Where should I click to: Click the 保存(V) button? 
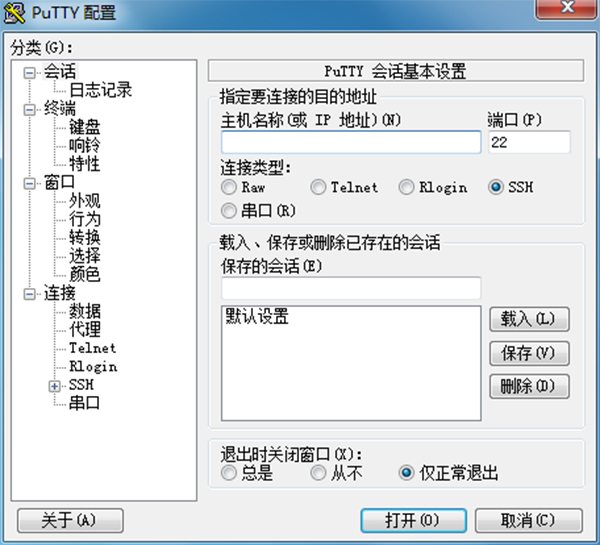(529, 353)
